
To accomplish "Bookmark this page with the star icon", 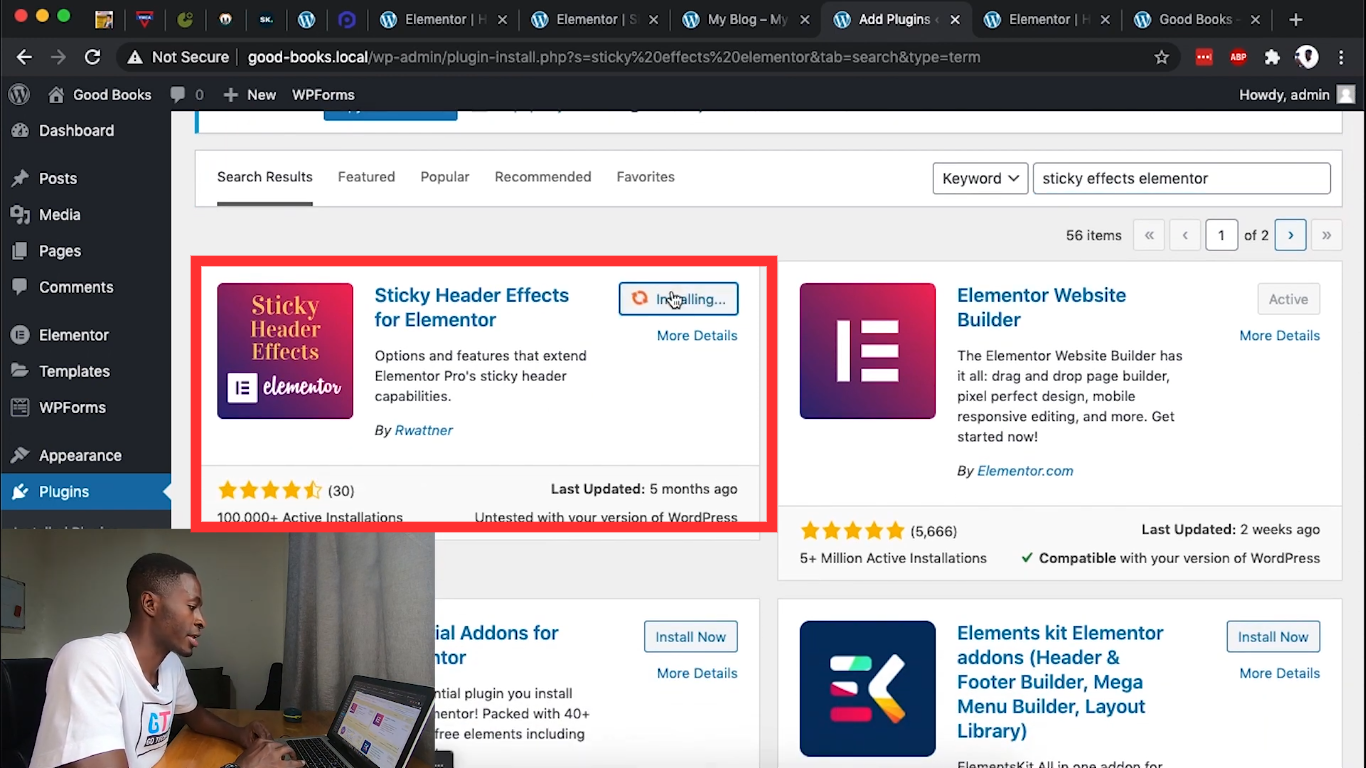I will (1161, 57).
